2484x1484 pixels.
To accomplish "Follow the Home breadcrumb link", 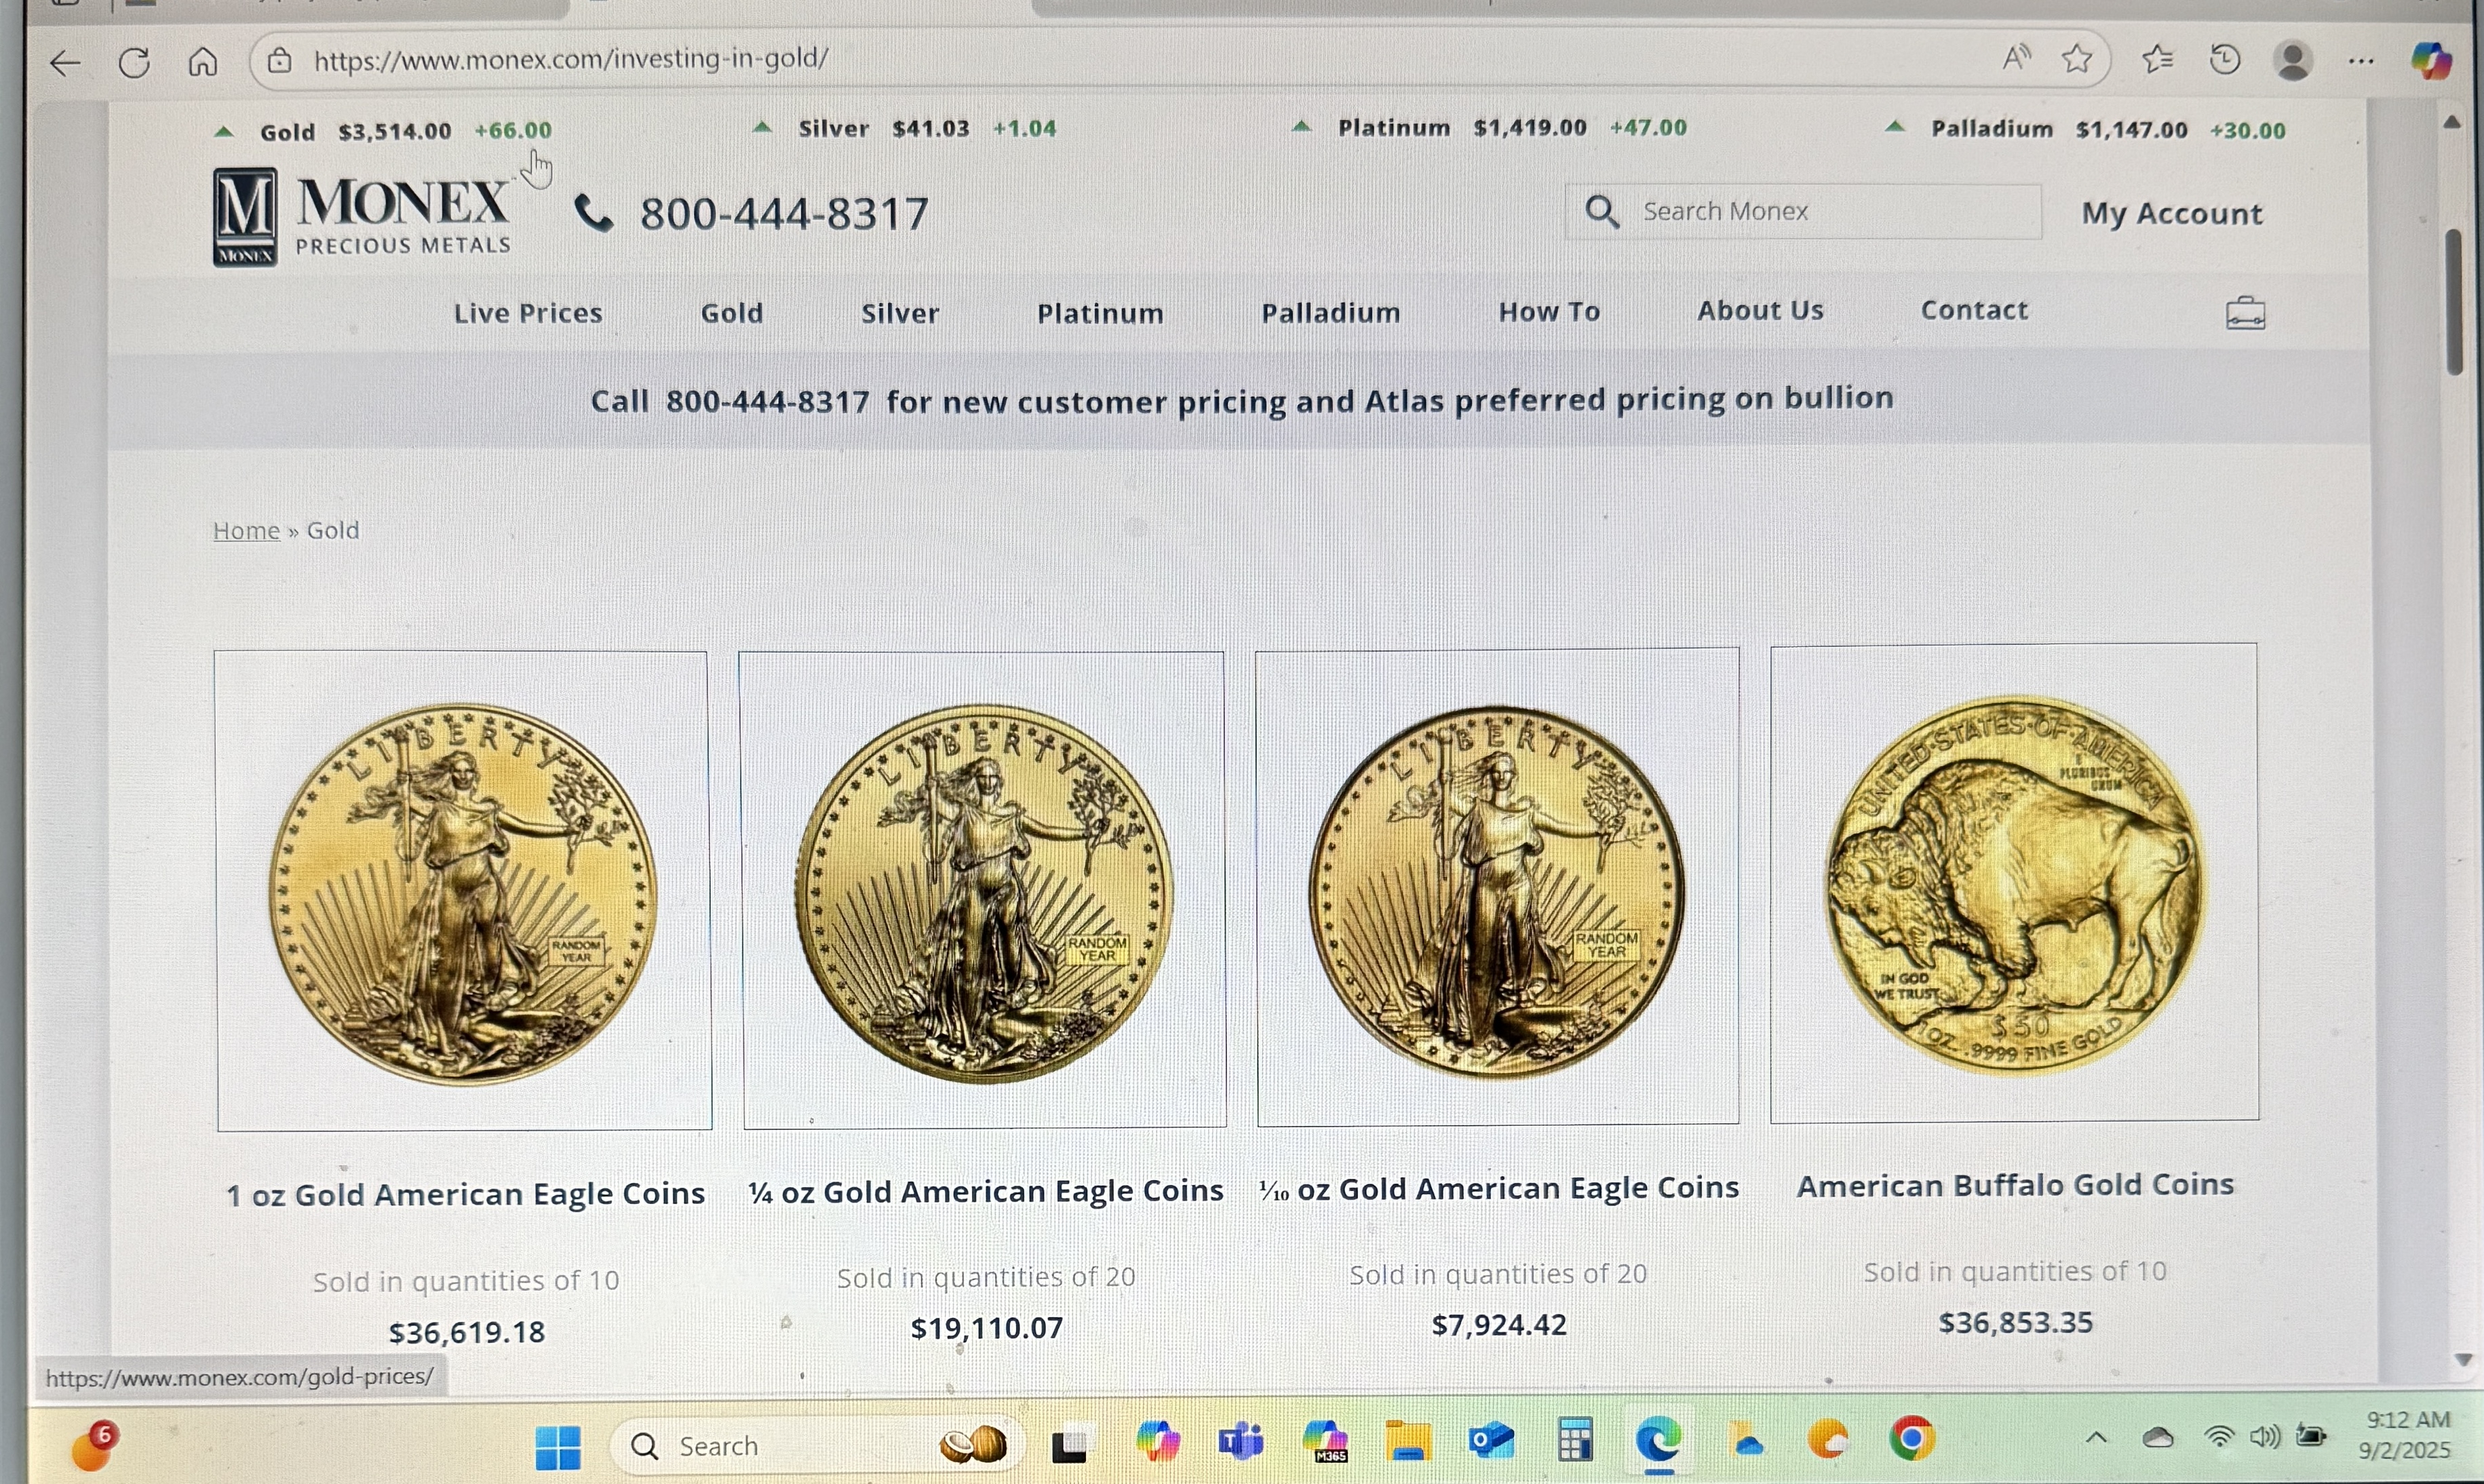I will point(246,530).
